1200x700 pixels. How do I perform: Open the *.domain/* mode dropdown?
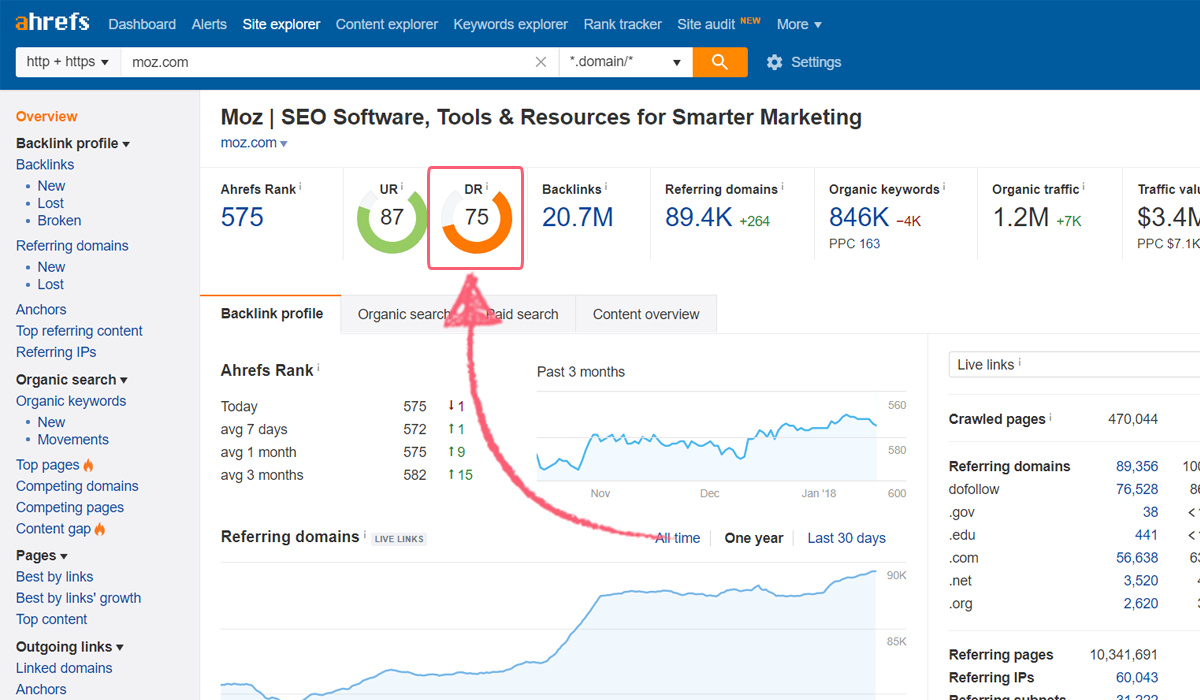625,62
